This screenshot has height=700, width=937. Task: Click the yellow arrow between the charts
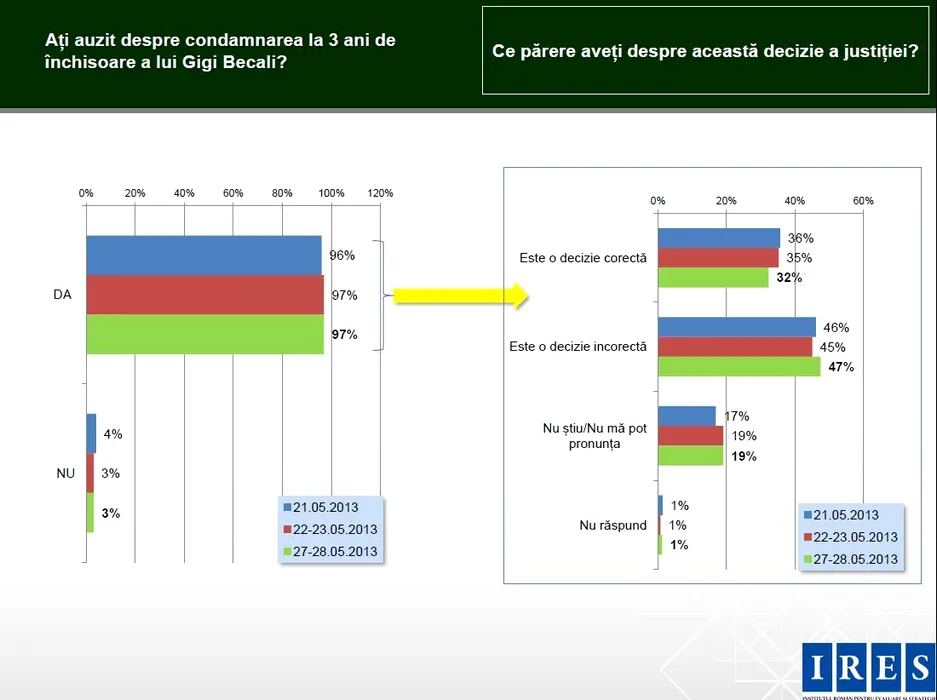459,295
